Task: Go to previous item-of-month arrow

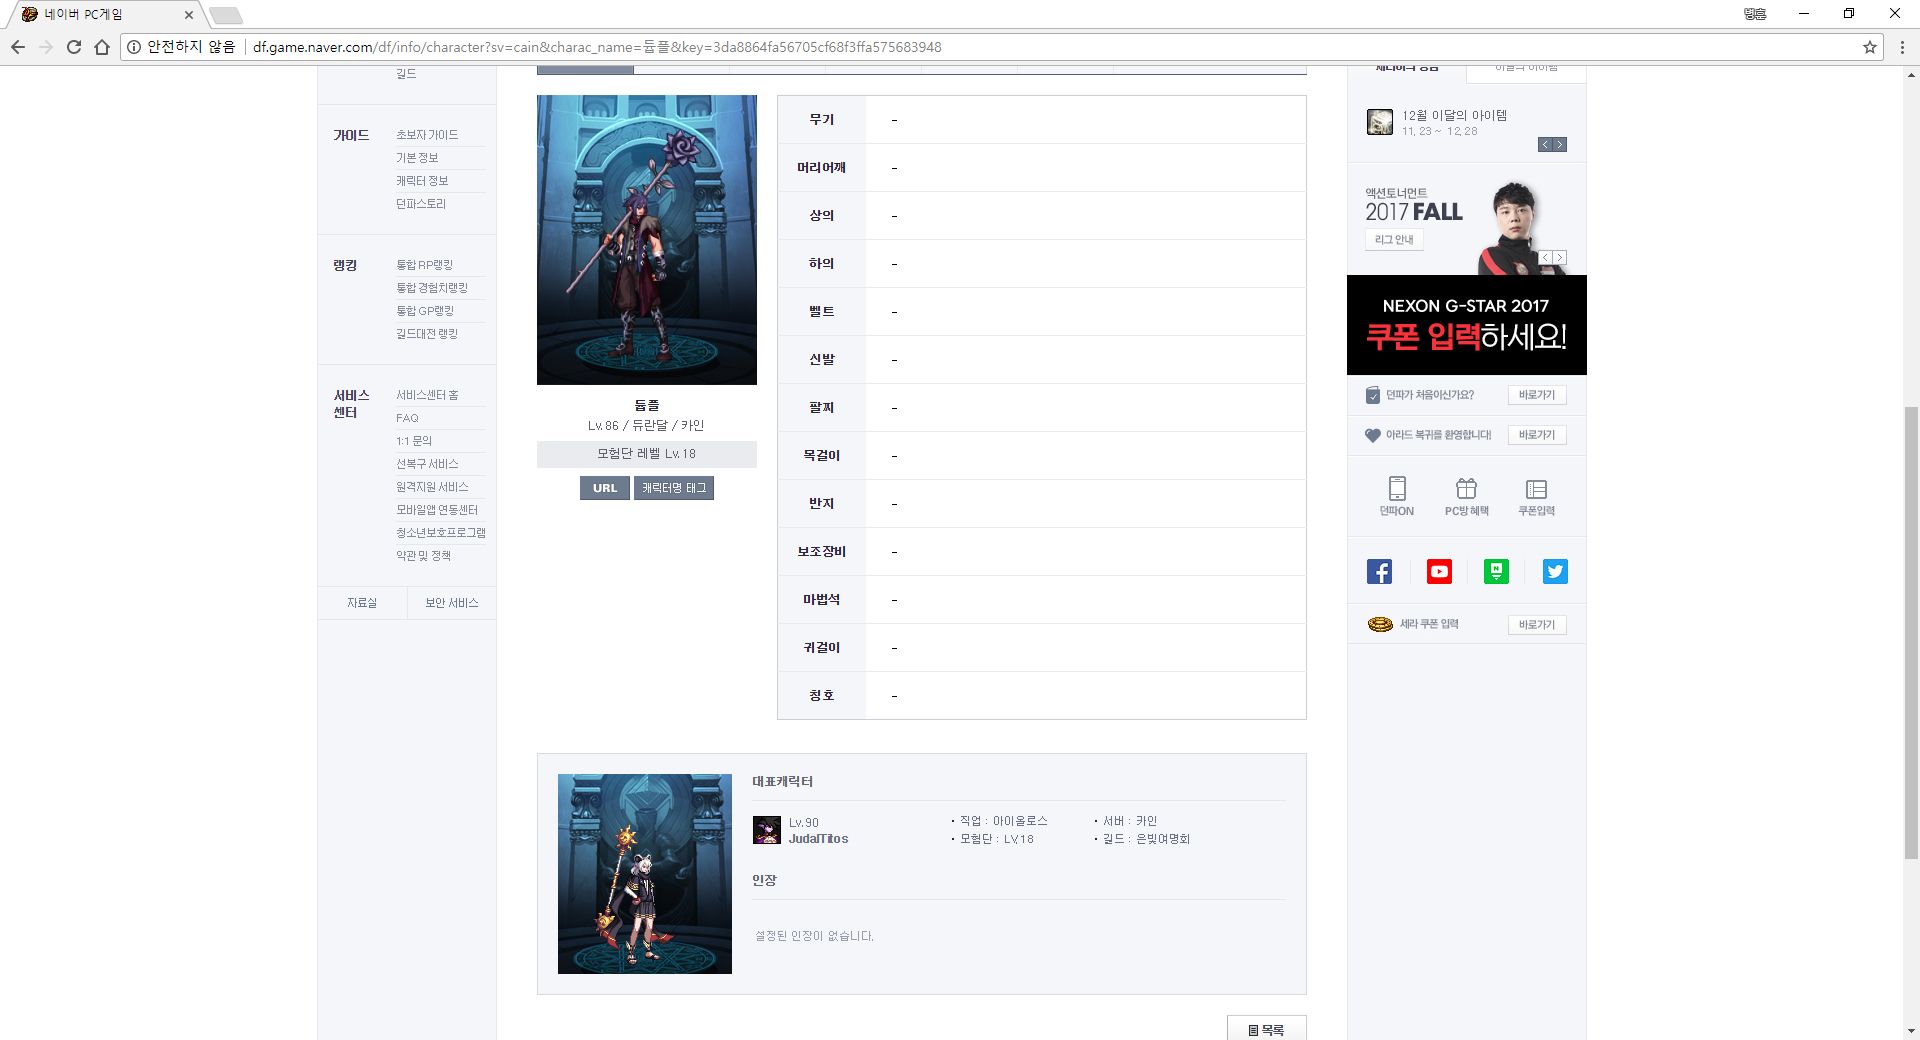Action: (x=1545, y=145)
